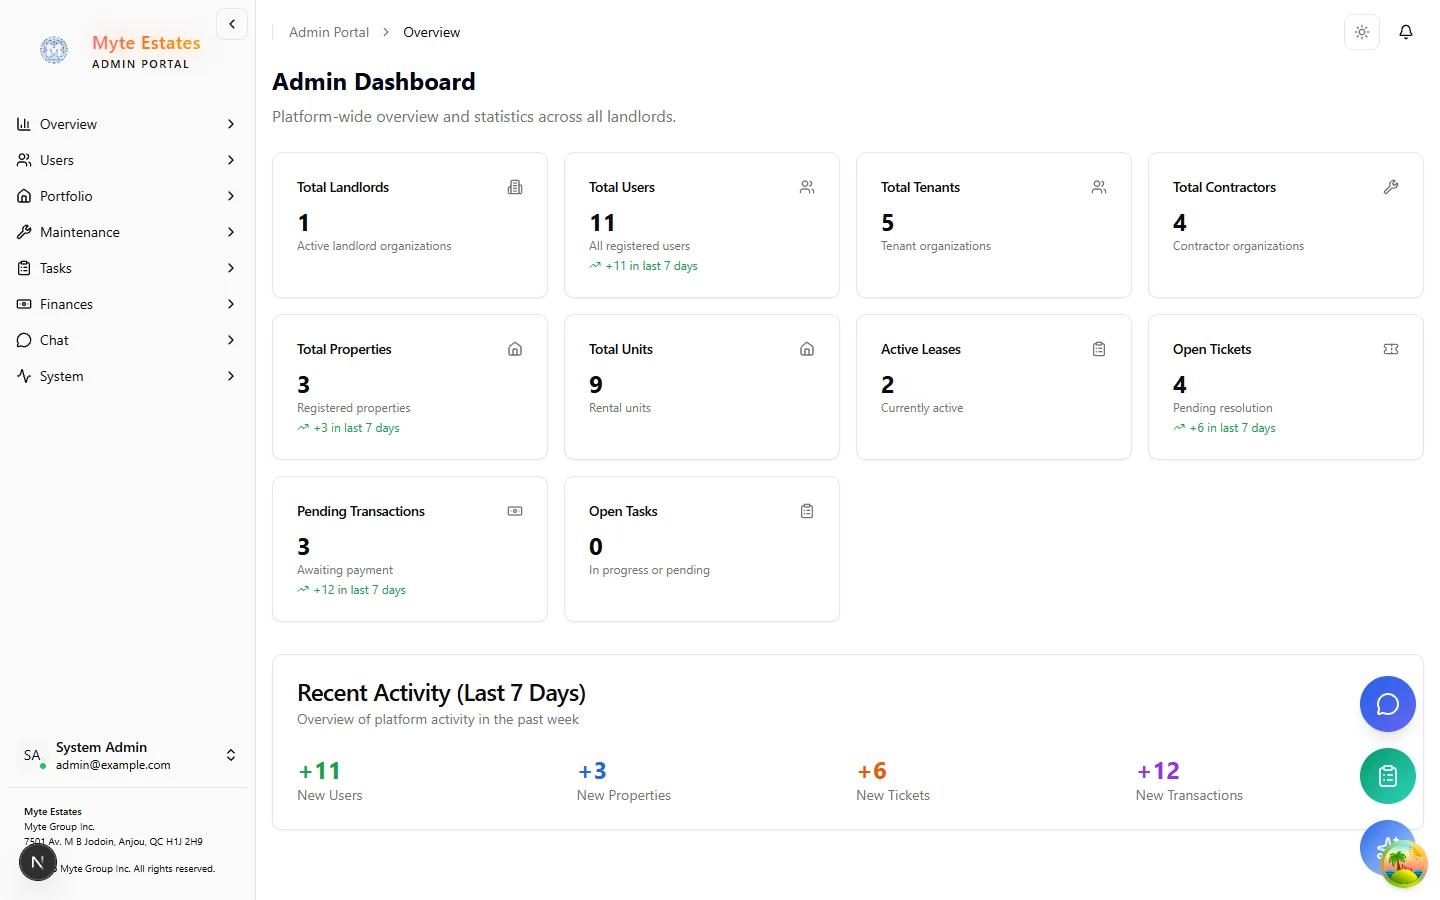Click New Tickets label in Recent Activity

tap(893, 795)
